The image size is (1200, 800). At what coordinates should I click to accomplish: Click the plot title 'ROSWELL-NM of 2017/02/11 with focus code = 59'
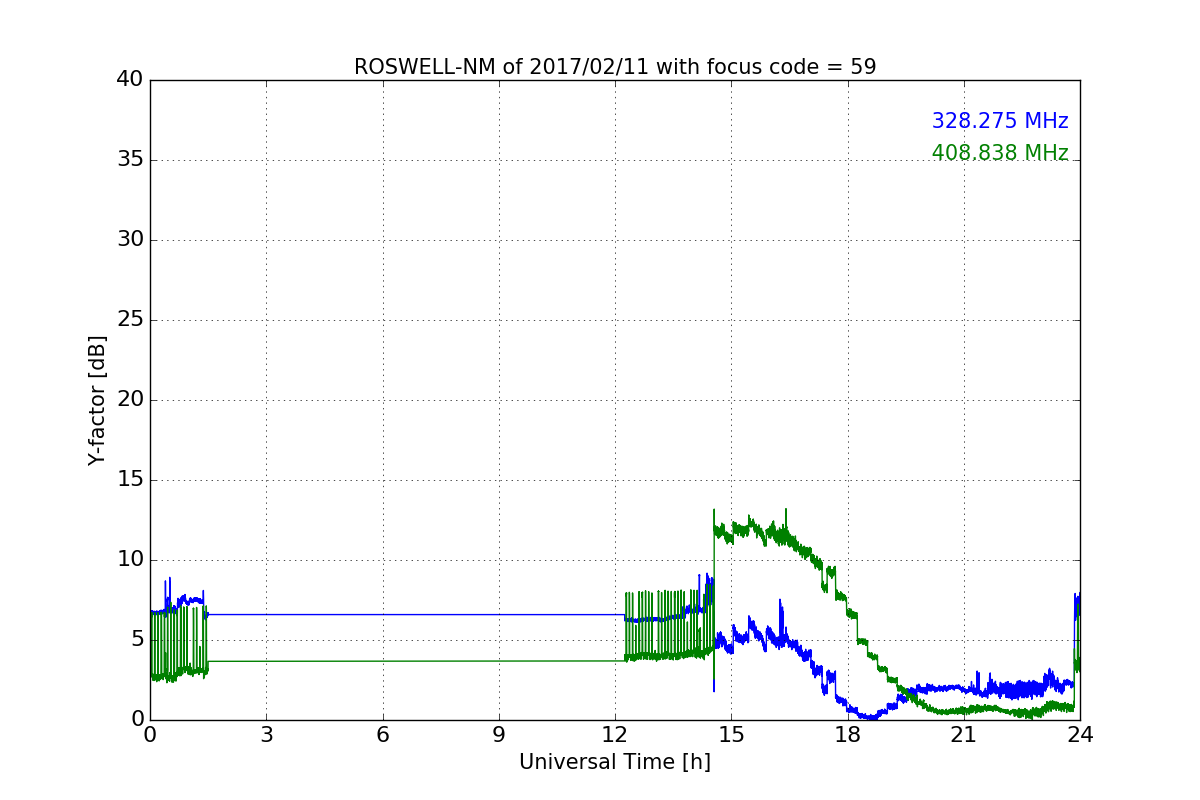point(615,67)
